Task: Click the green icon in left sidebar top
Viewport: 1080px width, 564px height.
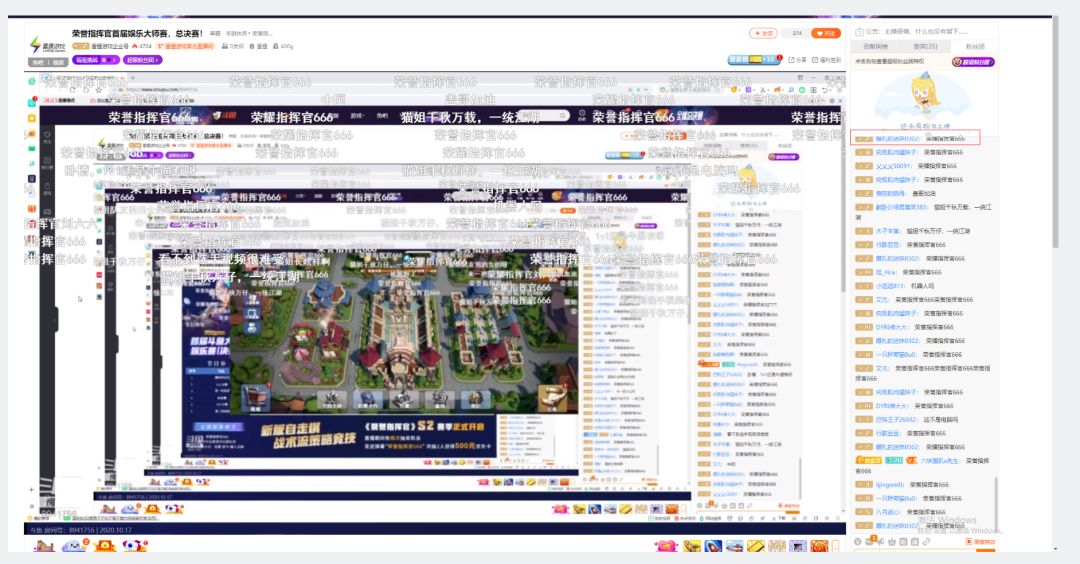Action: (x=32, y=81)
